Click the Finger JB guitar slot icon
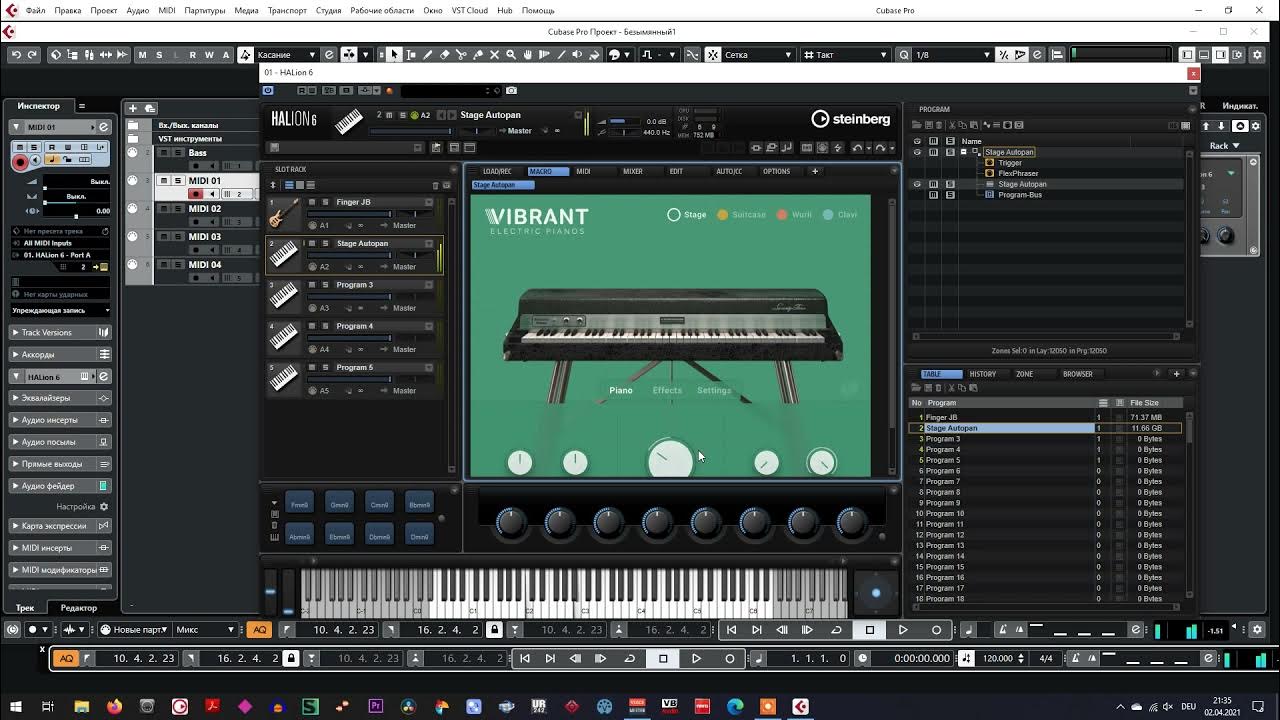Image resolution: width=1280 pixels, height=720 pixels. pos(284,213)
